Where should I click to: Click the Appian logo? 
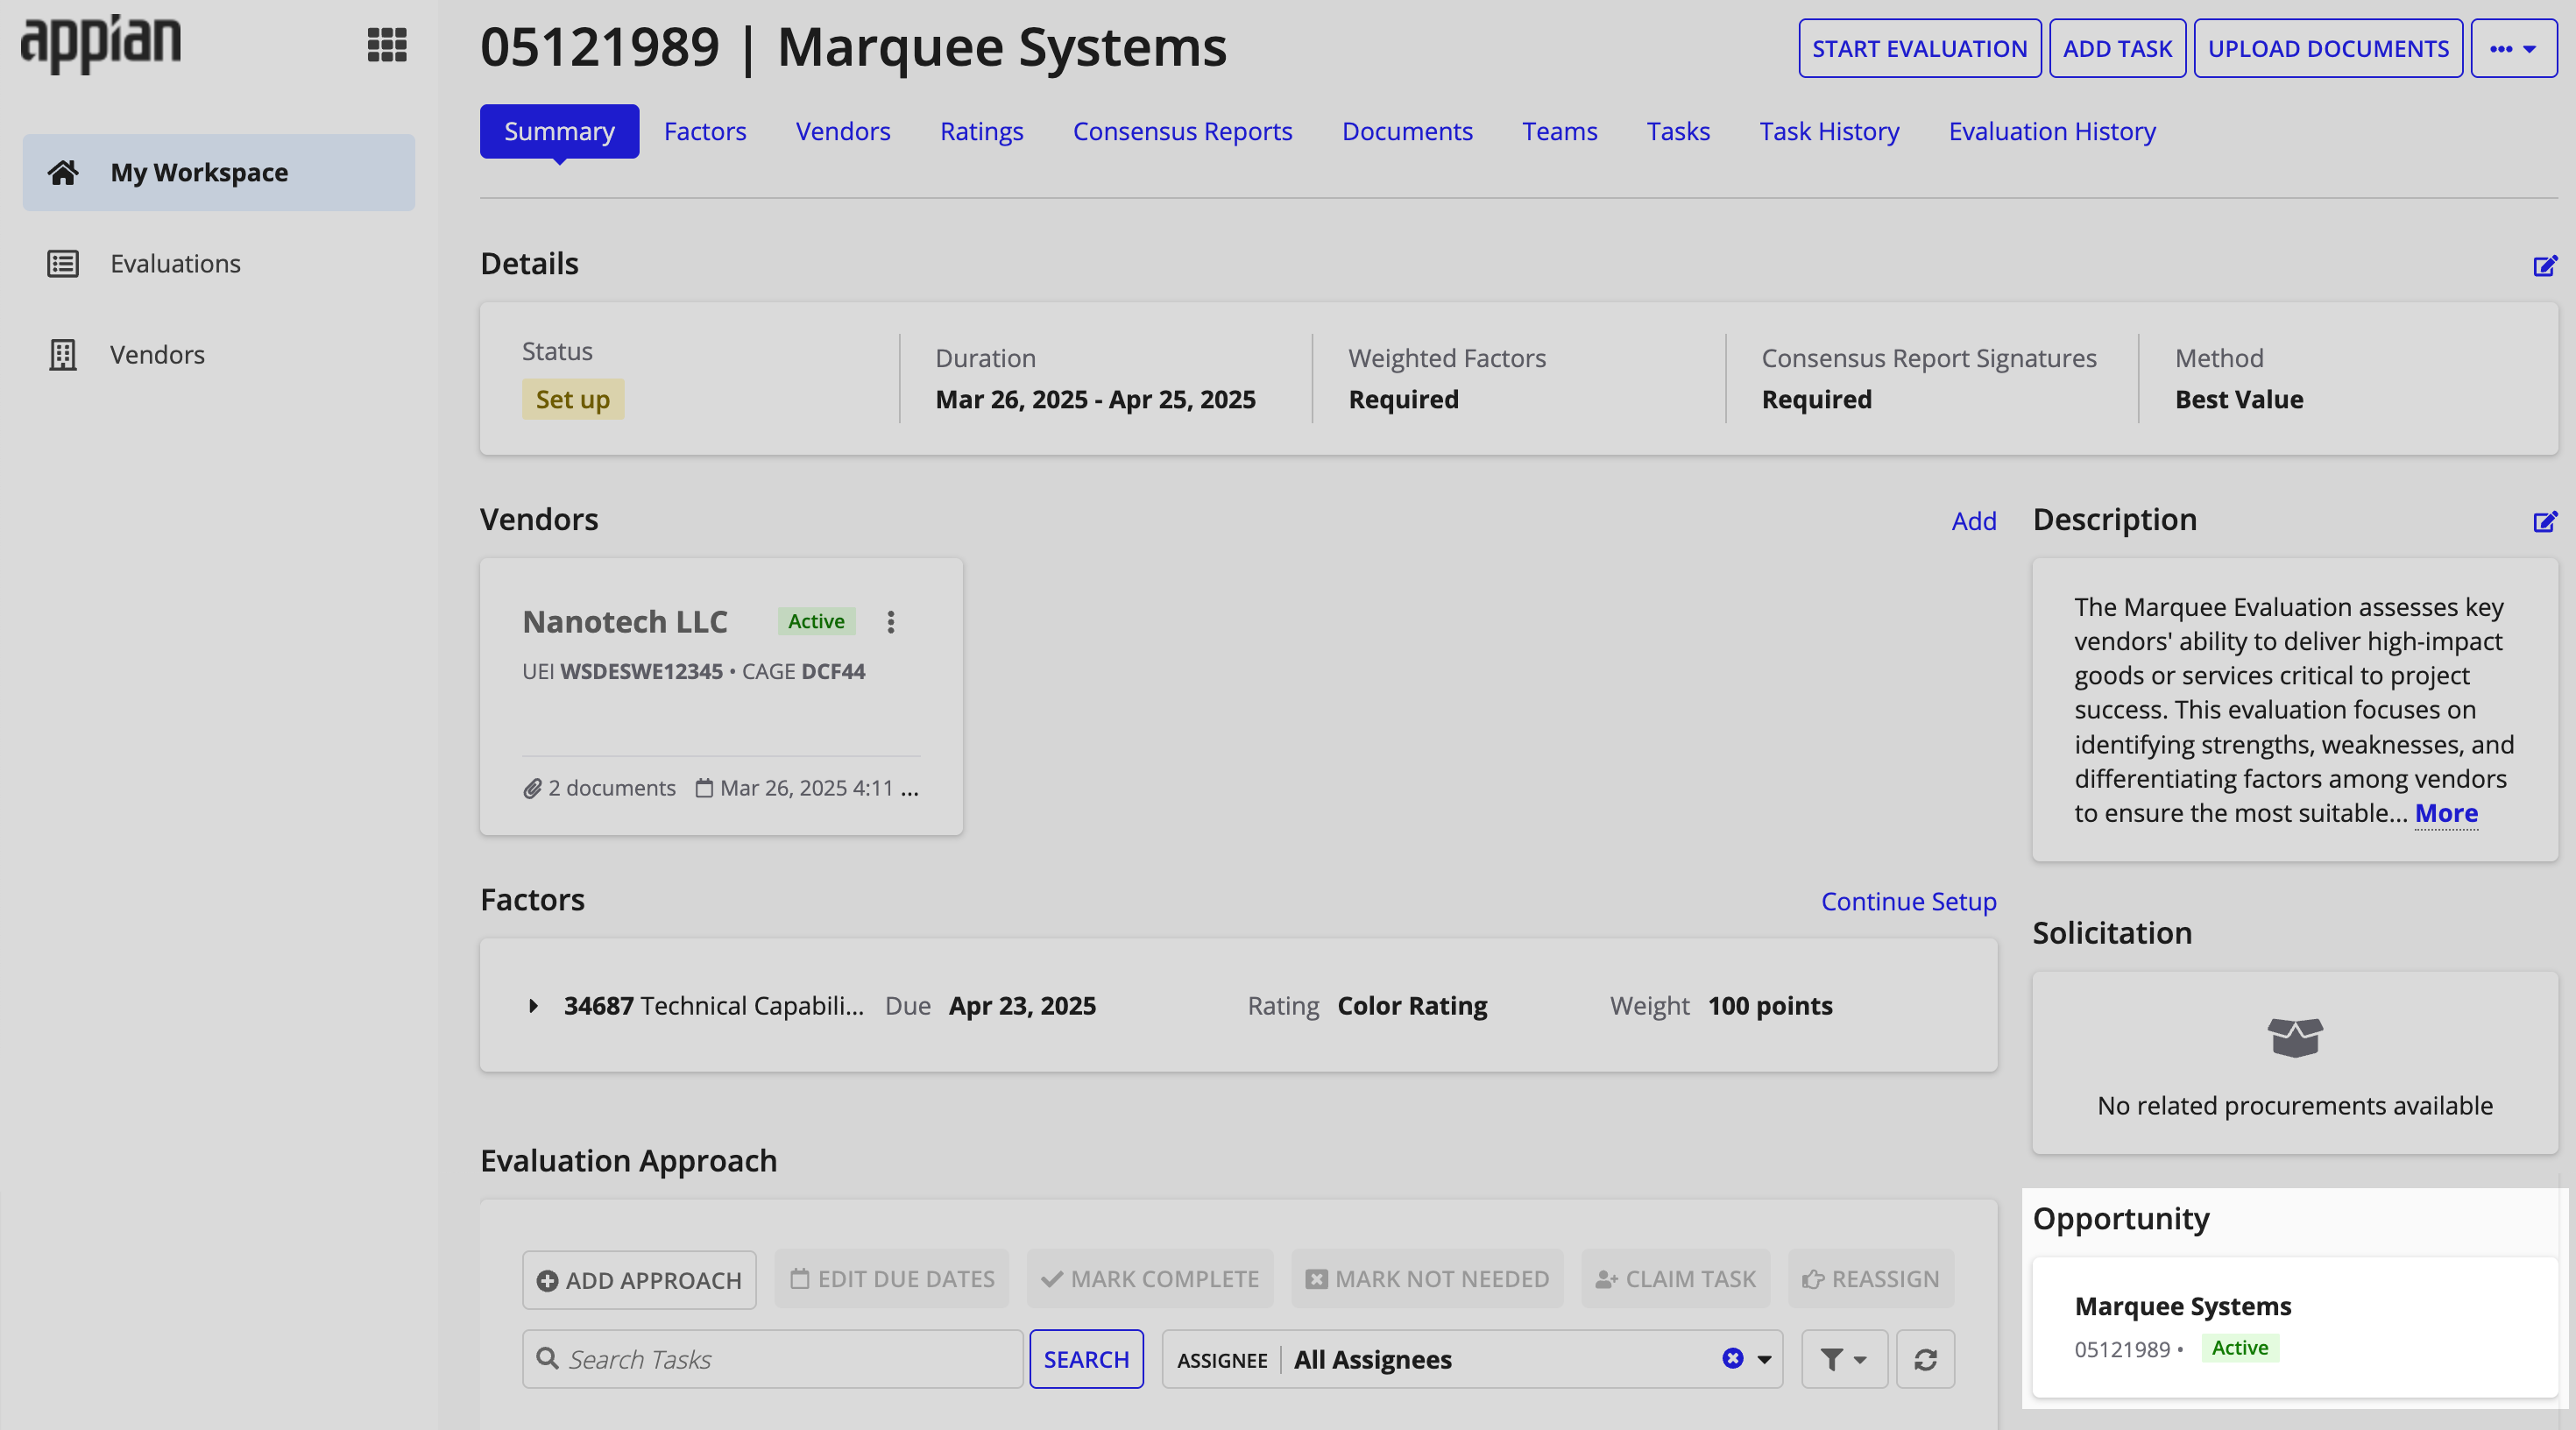(x=101, y=43)
